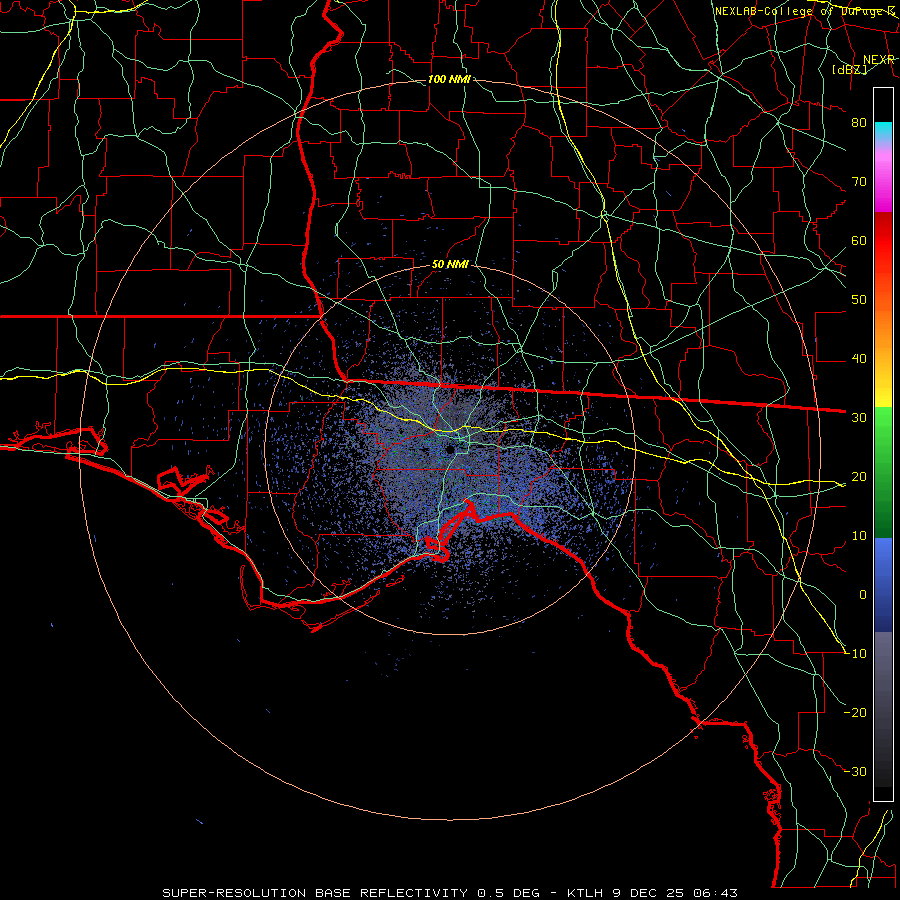Click the SUPER-RESOLUTION BASE REFLECTIVITY caption text

[x=315, y=893]
